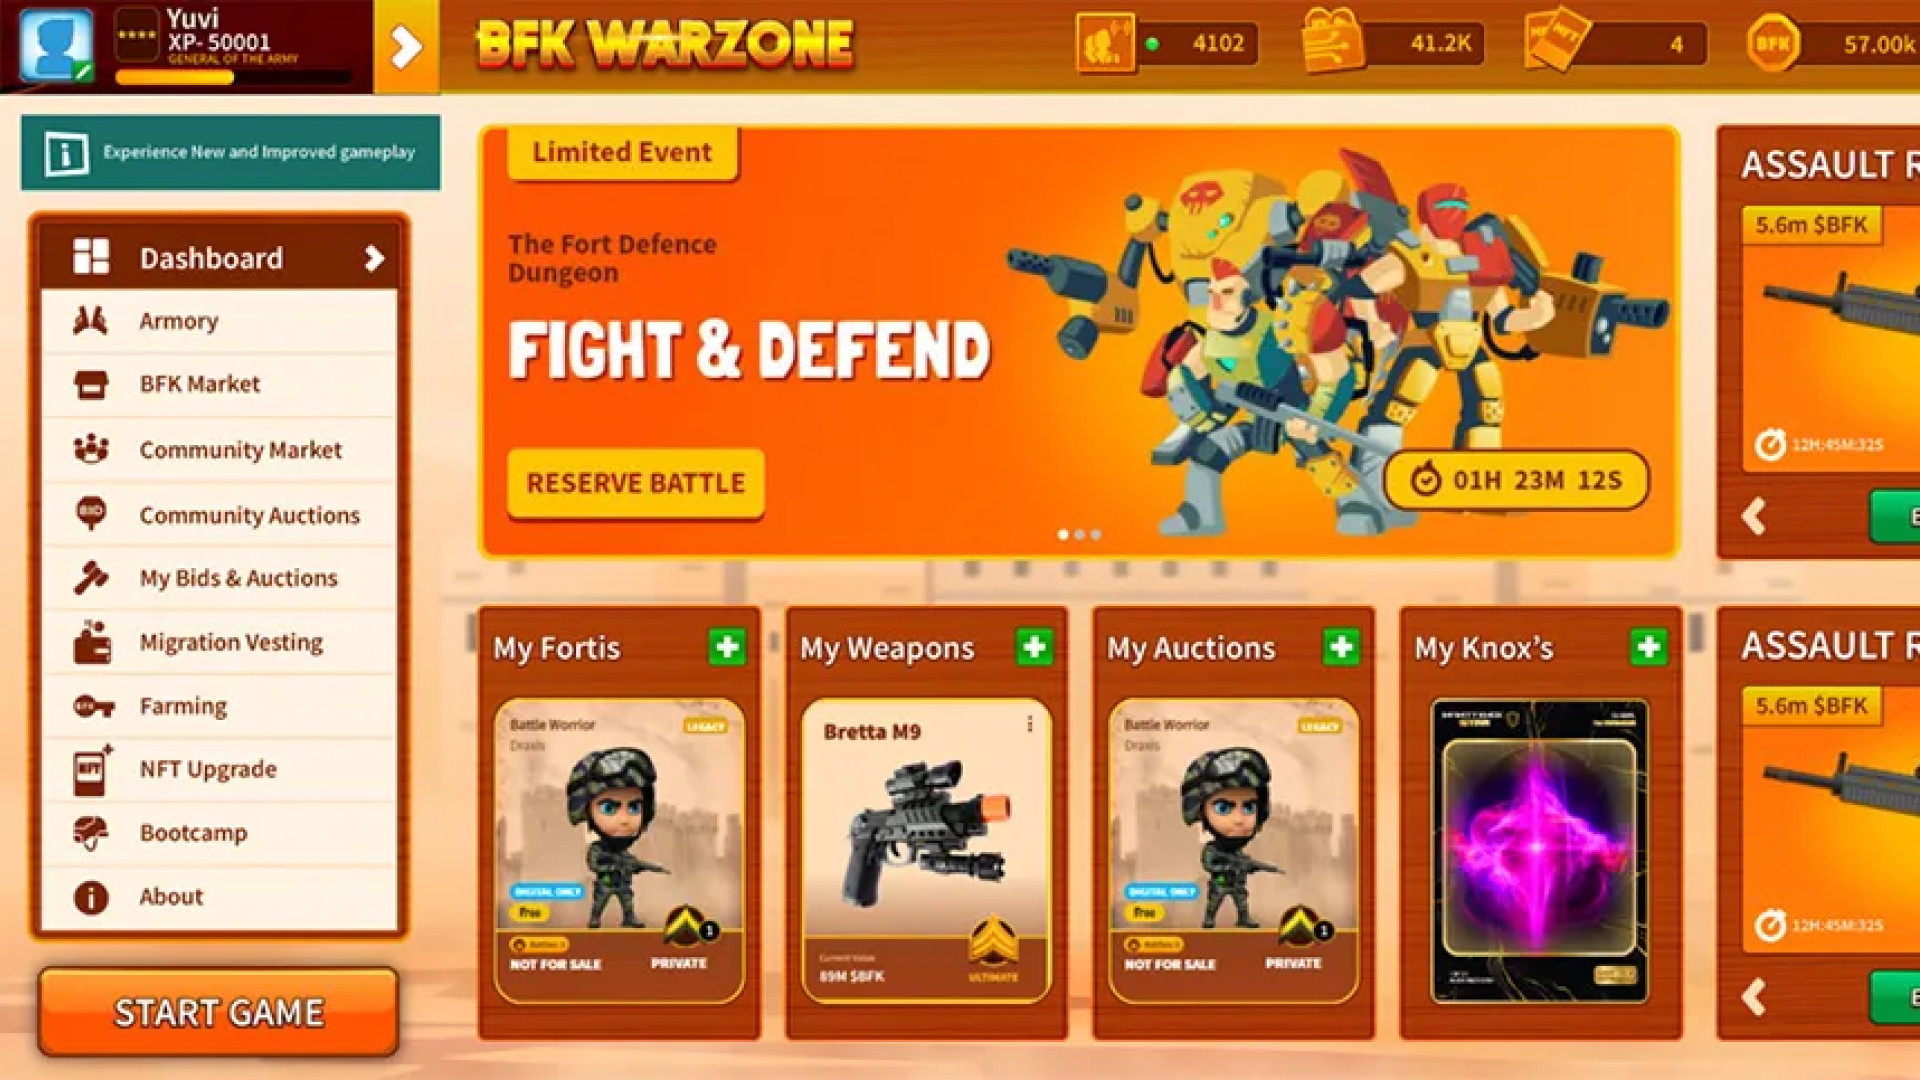
Task: Add a weapon via My Weapons plus
Action: click(x=1034, y=647)
